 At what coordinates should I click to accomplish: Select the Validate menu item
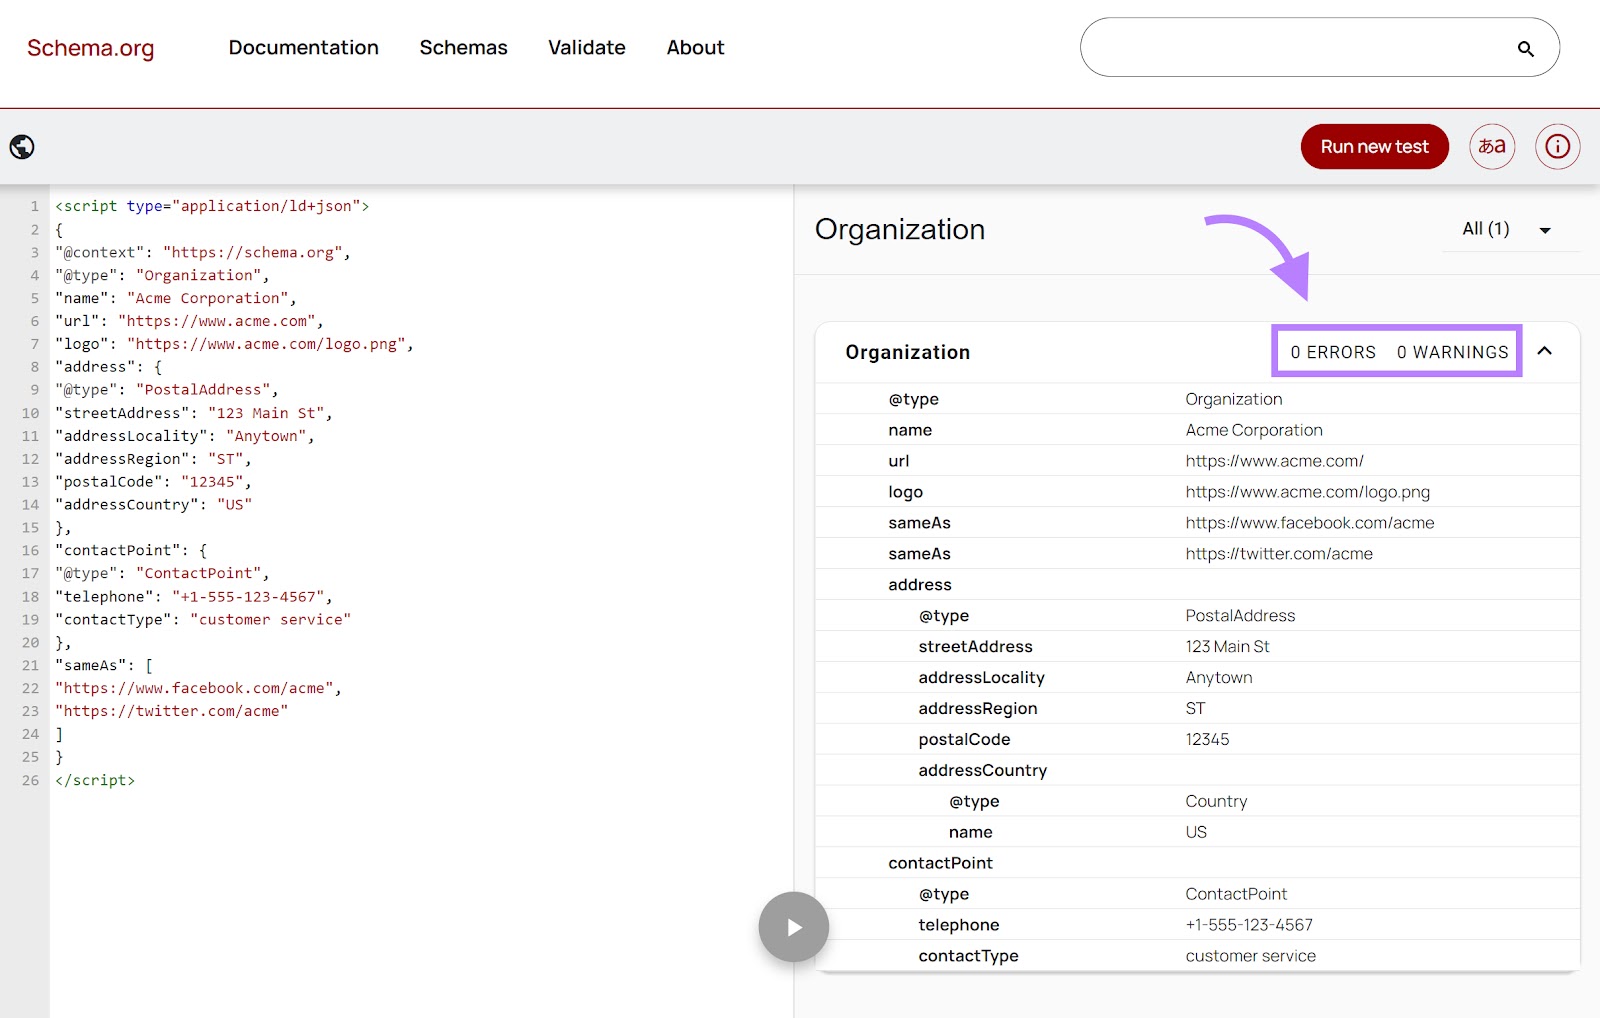coord(586,47)
